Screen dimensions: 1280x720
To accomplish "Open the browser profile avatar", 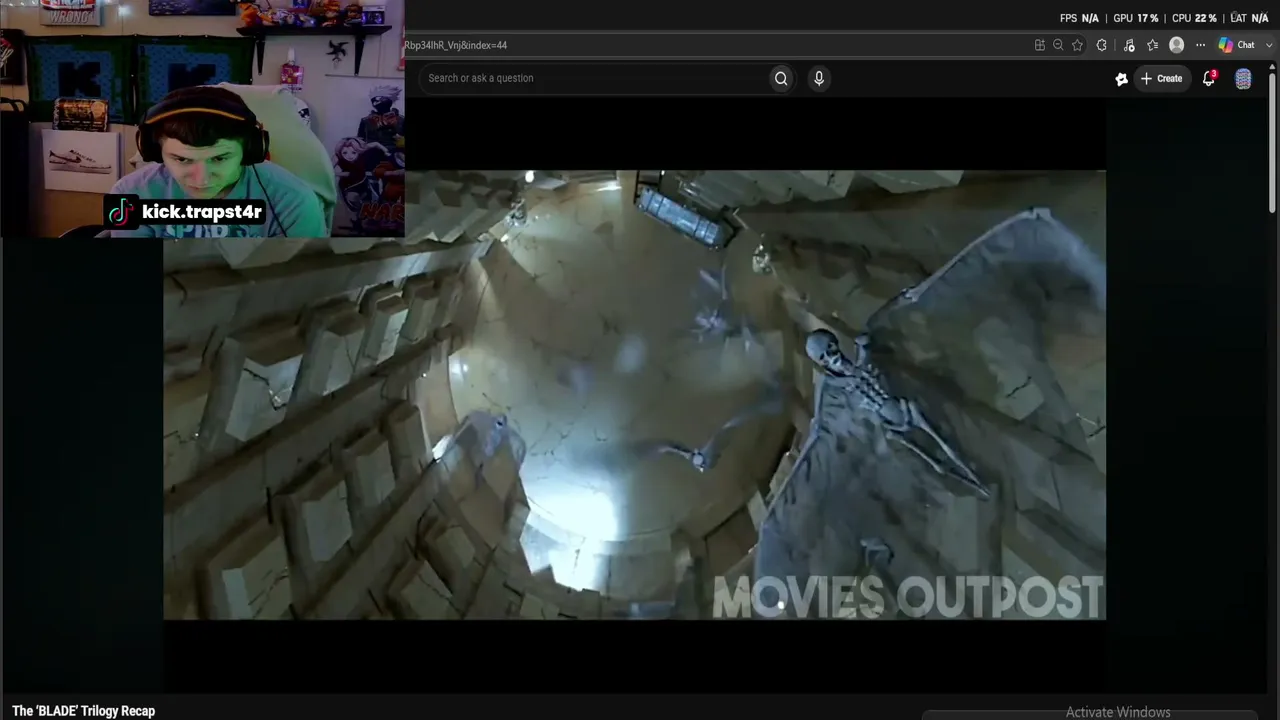I will (x=1177, y=45).
